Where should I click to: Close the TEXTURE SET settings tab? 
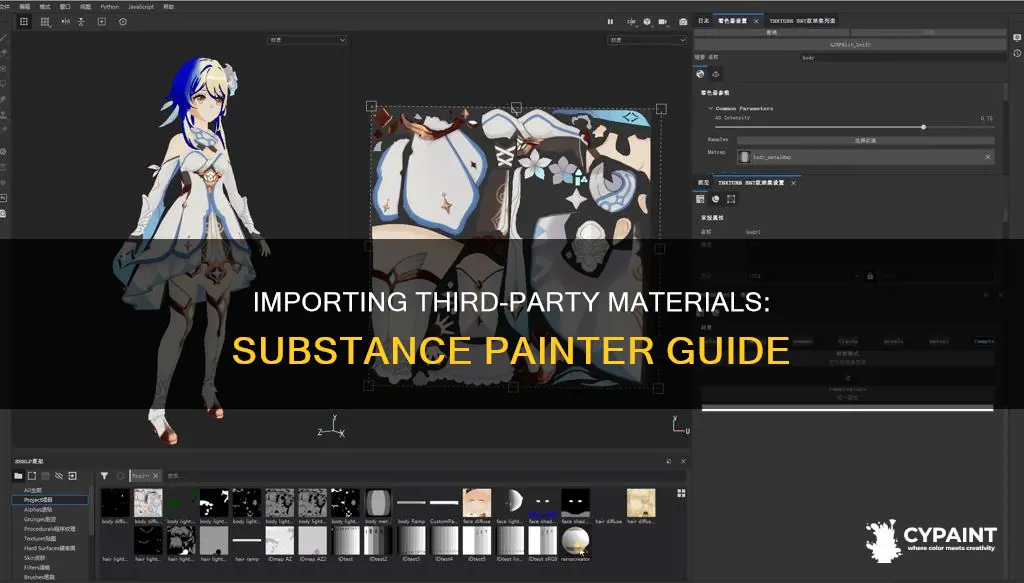pyautogui.click(x=793, y=183)
